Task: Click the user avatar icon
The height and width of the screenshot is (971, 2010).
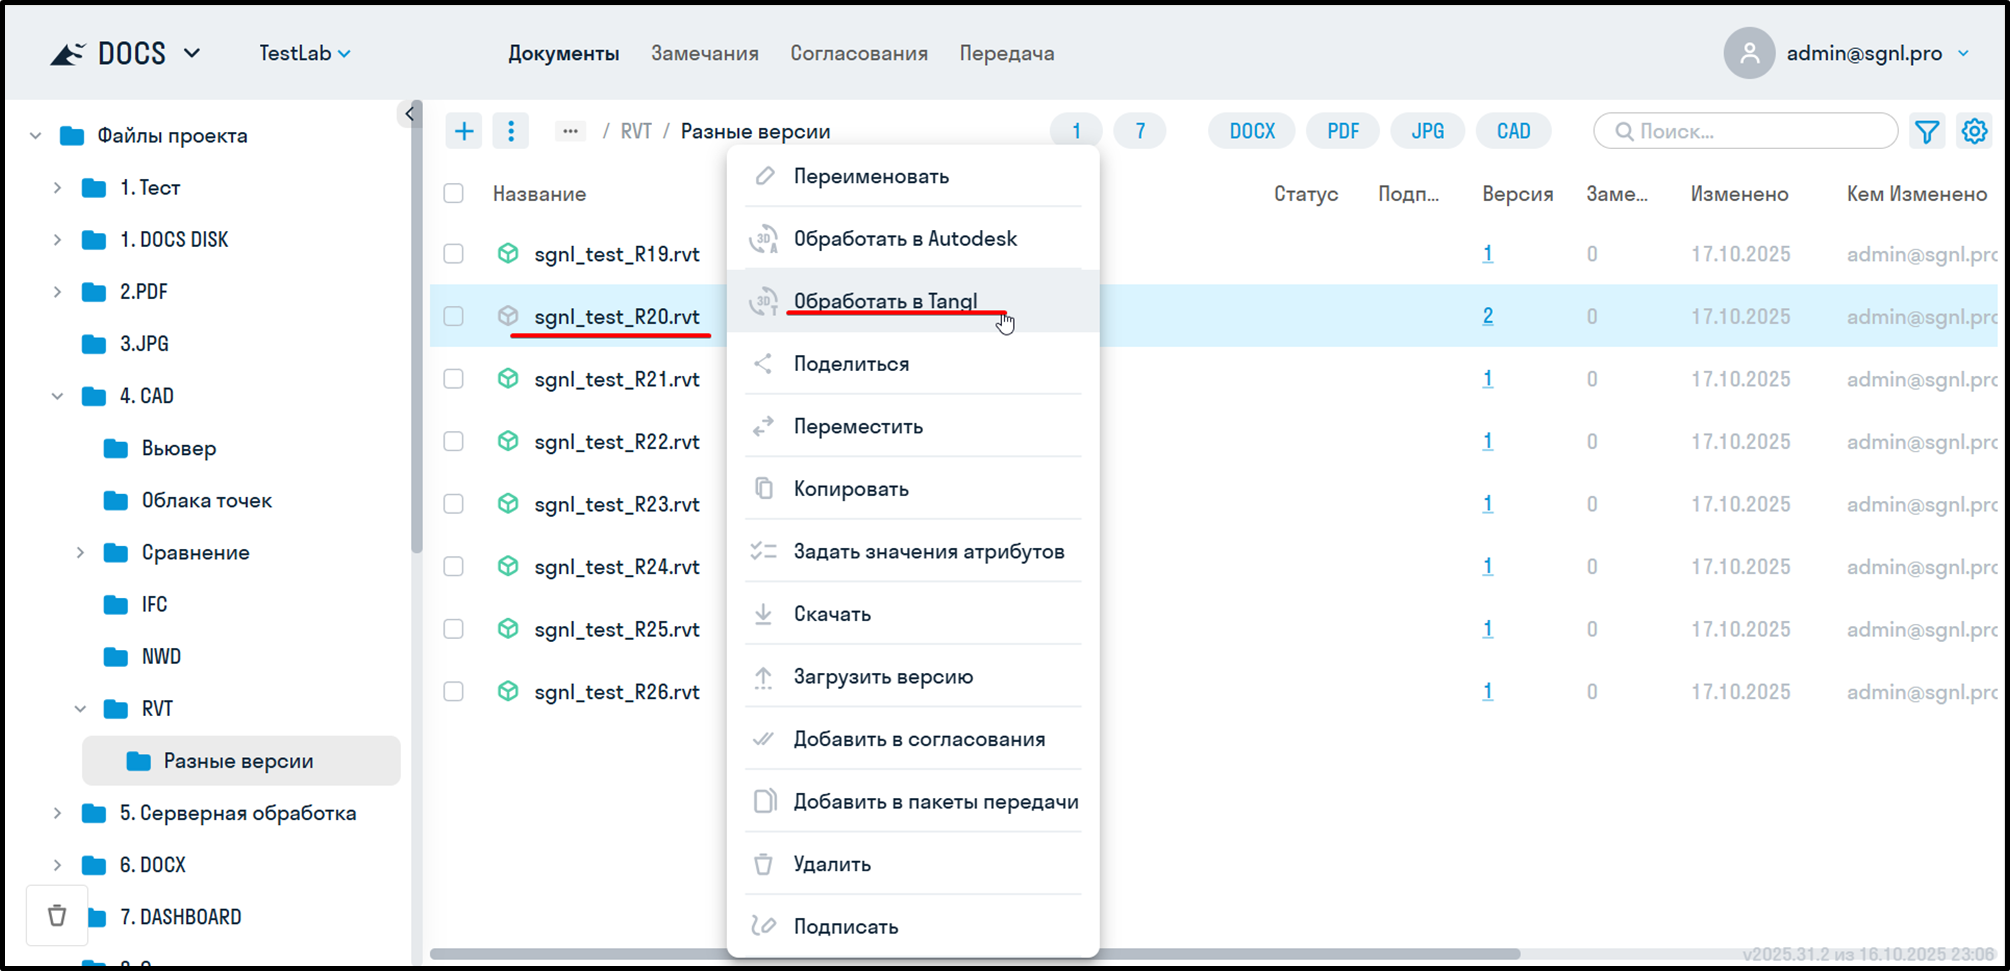Action: coord(1749,53)
